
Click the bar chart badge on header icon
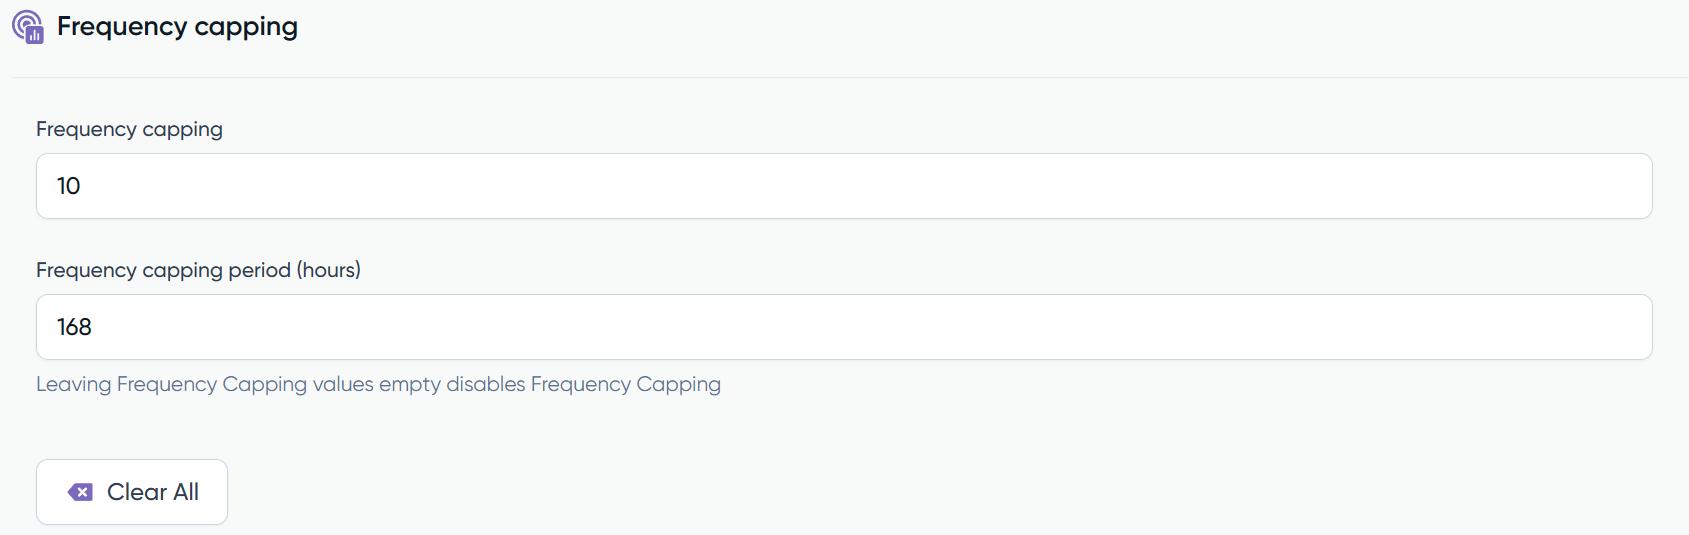[x=35, y=36]
